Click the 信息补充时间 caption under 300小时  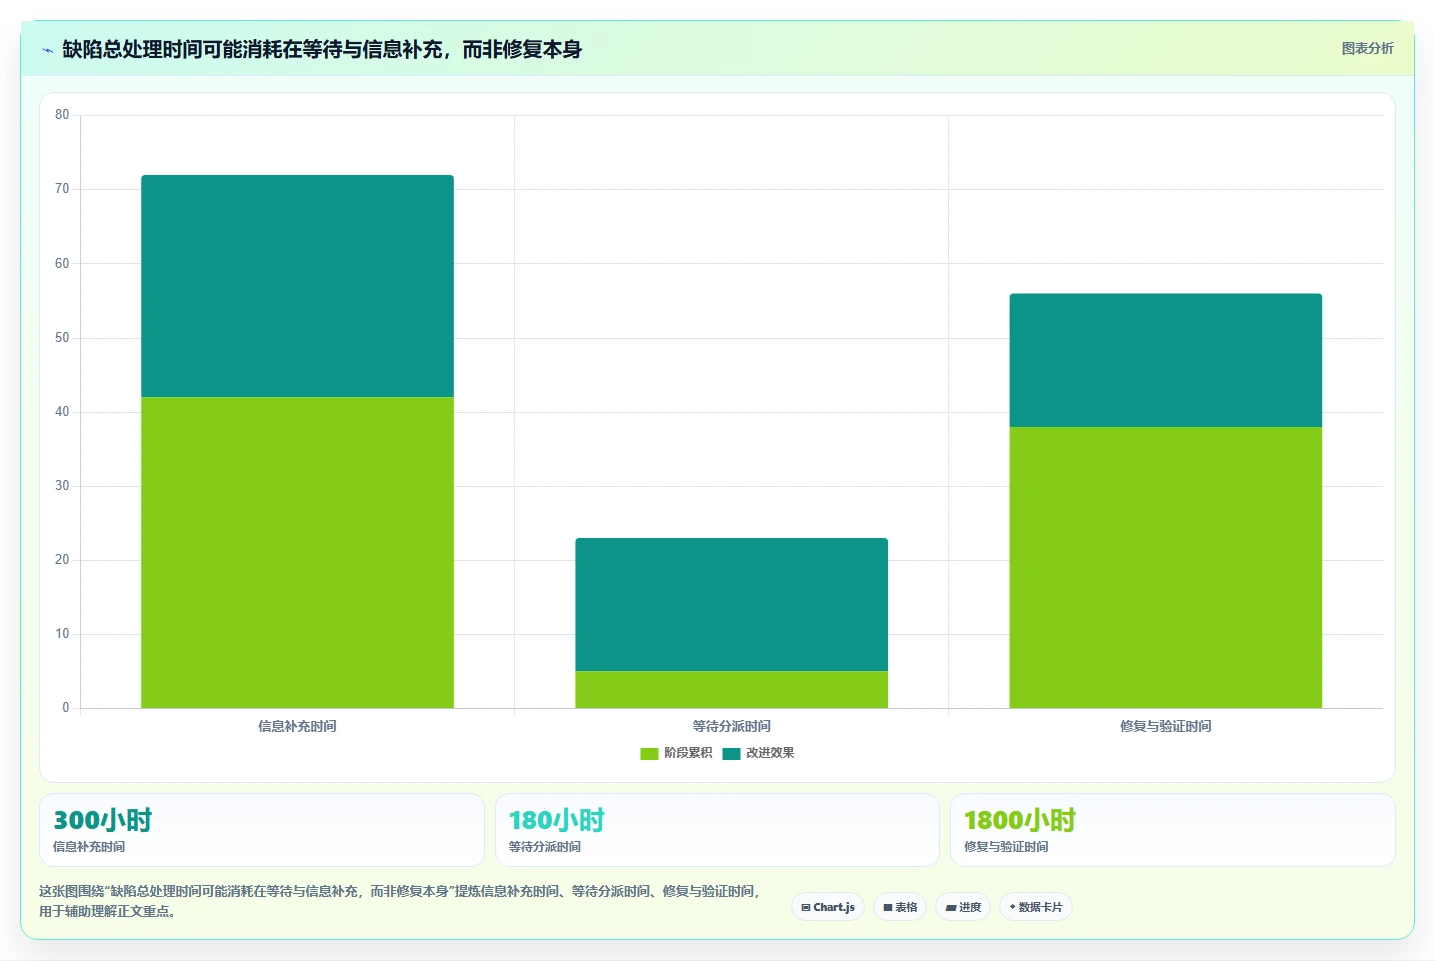pos(89,847)
